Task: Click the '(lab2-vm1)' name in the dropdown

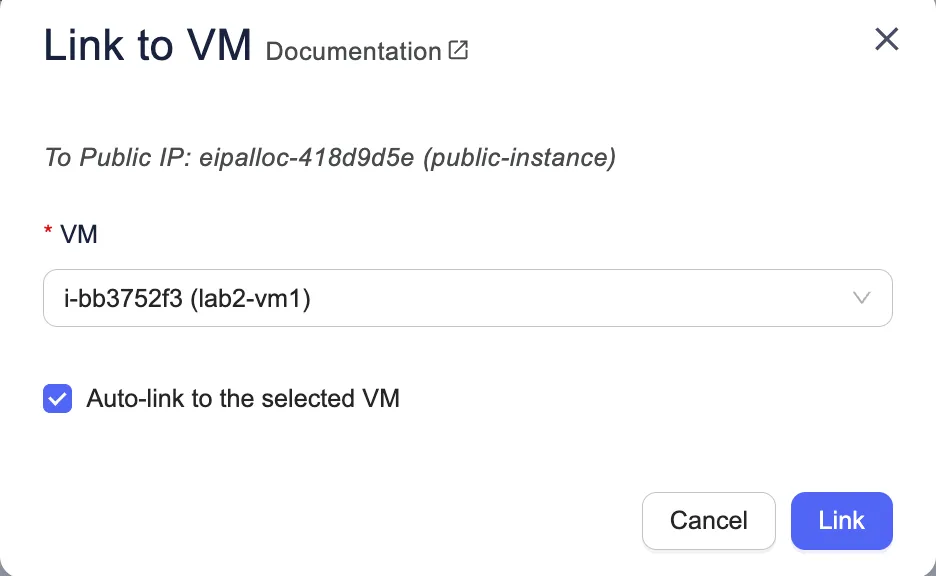Action: coord(250,298)
